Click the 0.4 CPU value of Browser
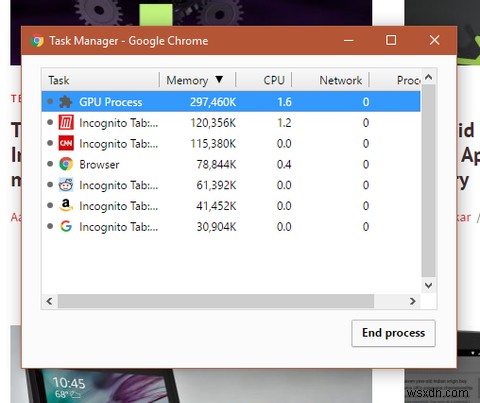This screenshot has width=480, height=403. [x=284, y=164]
